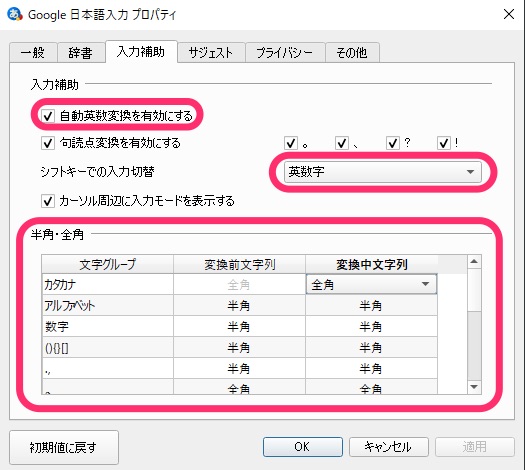The width and height of the screenshot is (525, 470).
Task: Toggle the ! exclamation mark checkbox
Action: [444, 143]
